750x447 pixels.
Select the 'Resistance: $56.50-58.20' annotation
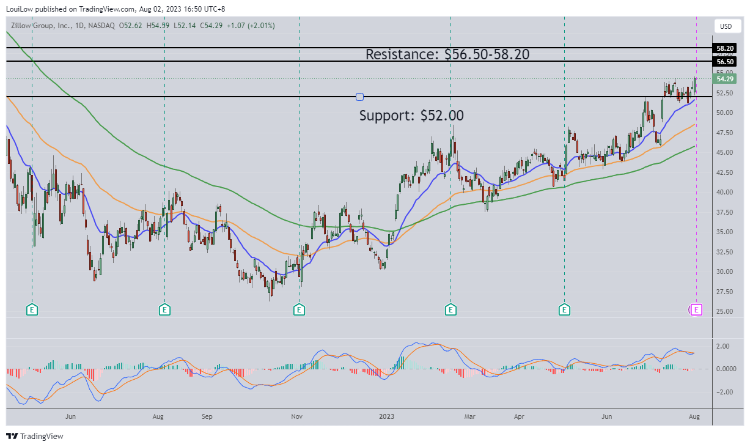pyautogui.click(x=447, y=55)
